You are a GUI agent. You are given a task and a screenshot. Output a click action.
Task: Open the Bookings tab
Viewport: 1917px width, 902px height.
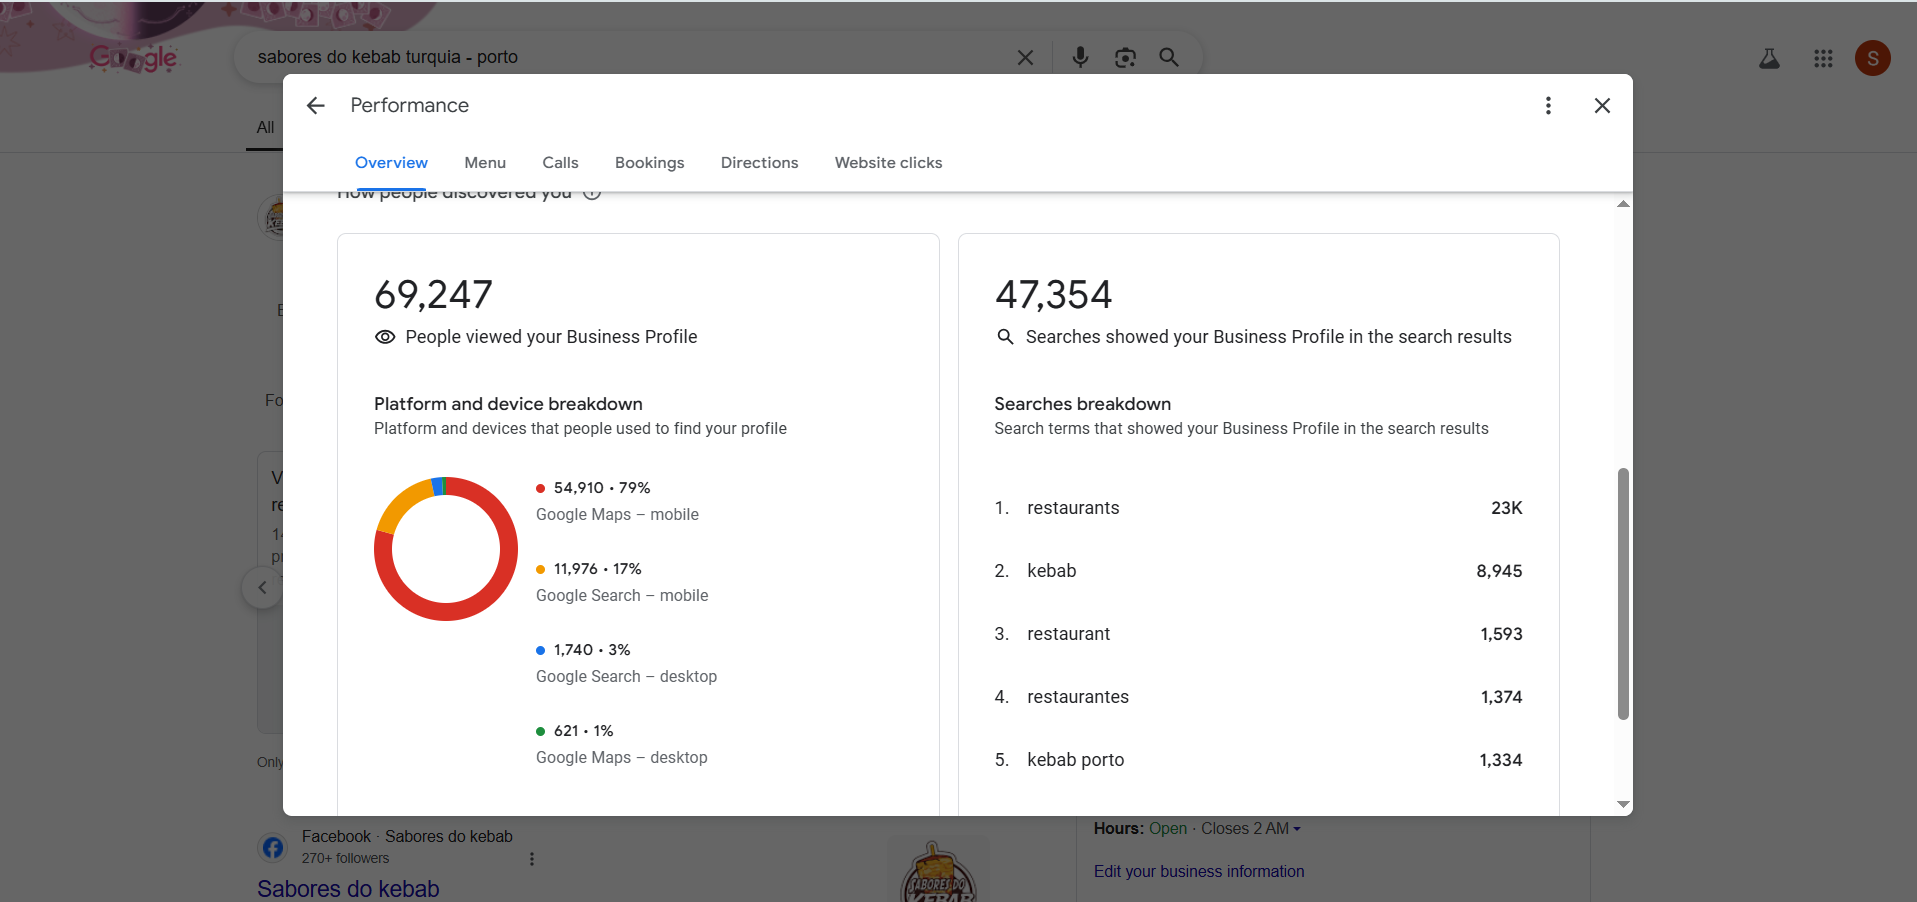click(x=649, y=163)
